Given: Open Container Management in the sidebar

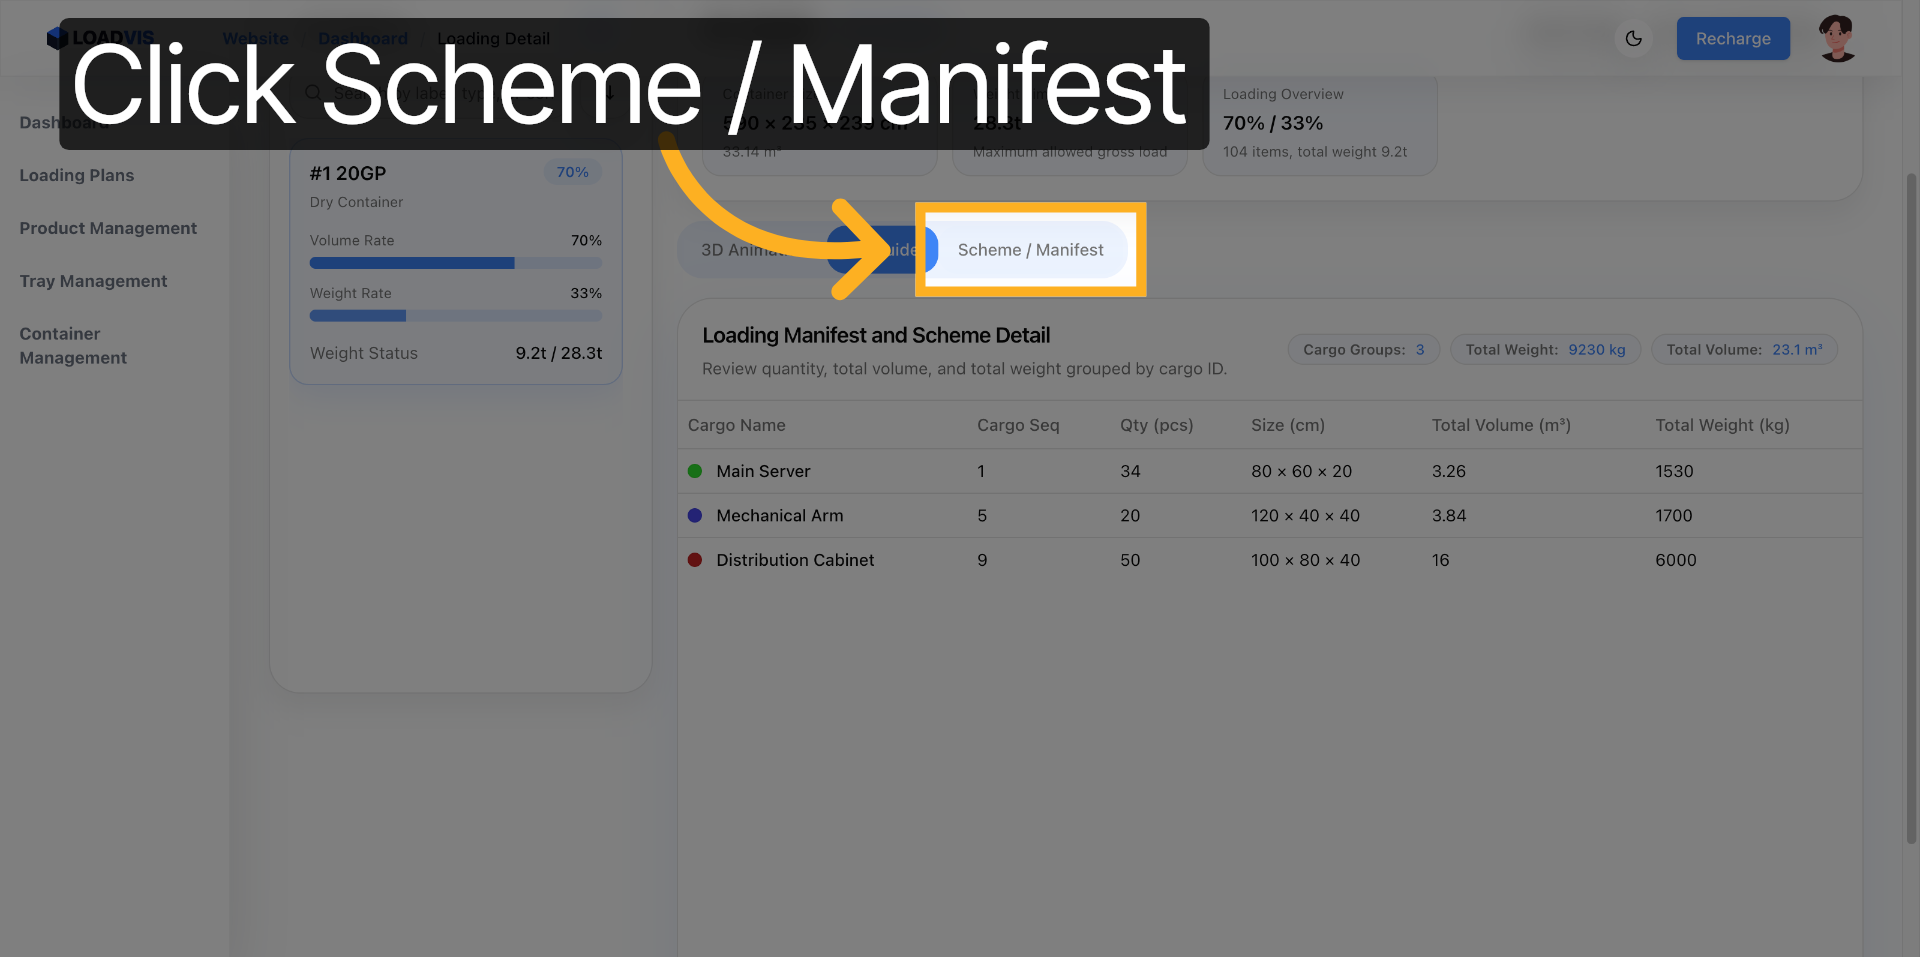Looking at the screenshot, I should coord(73,346).
